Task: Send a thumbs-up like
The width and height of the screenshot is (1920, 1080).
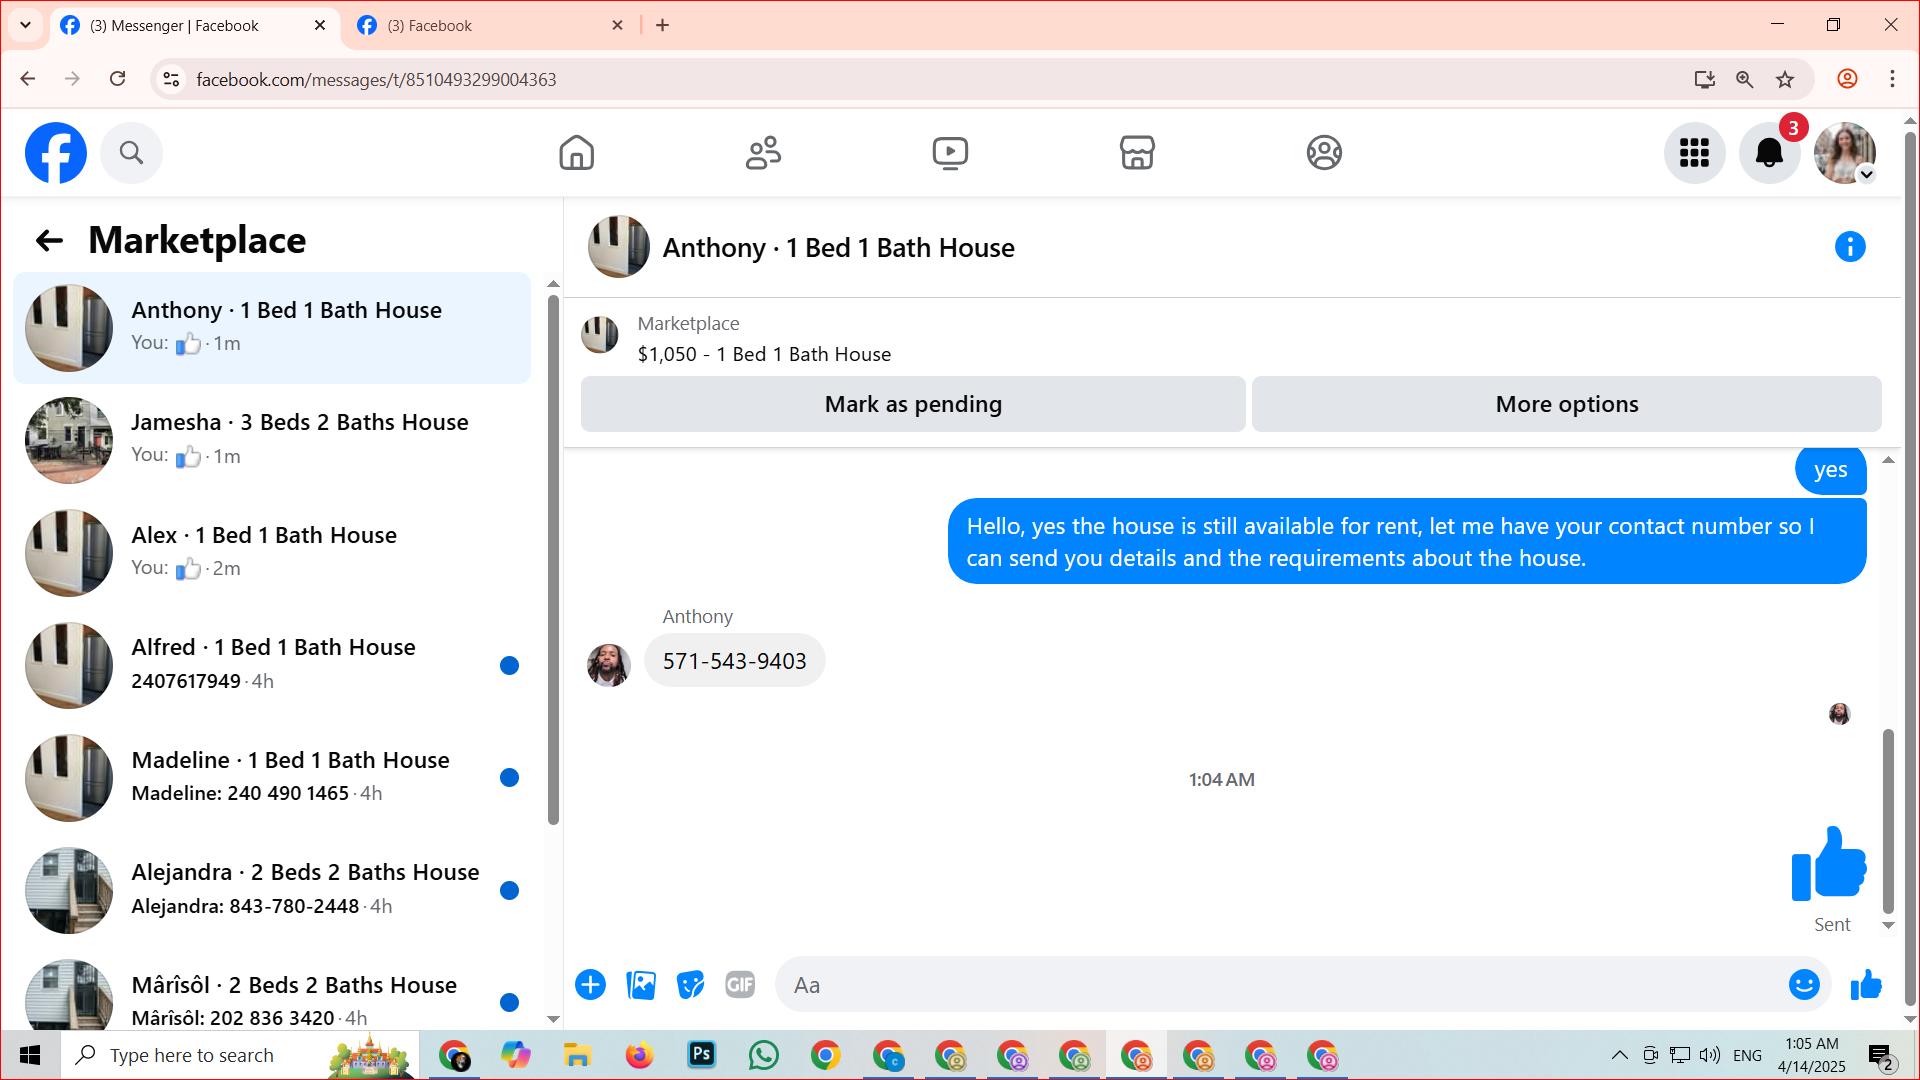Action: (x=1865, y=985)
